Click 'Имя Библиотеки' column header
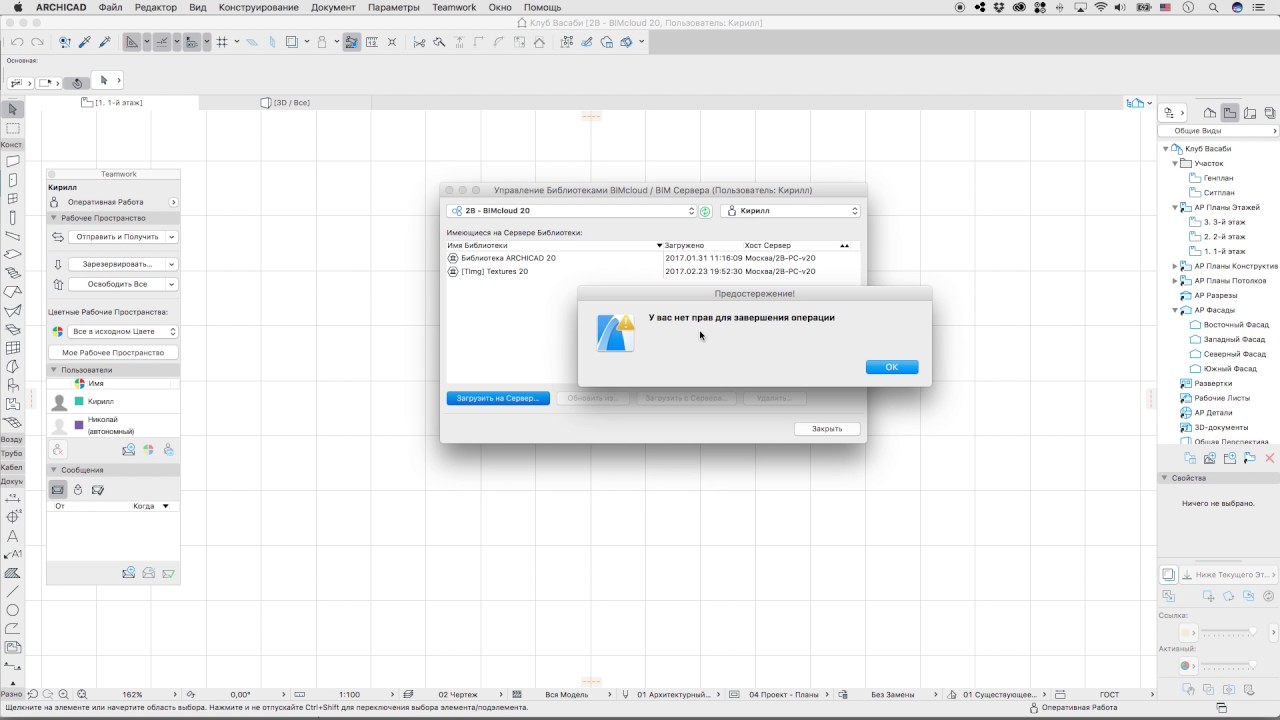This screenshot has height=720, width=1280. (x=554, y=245)
